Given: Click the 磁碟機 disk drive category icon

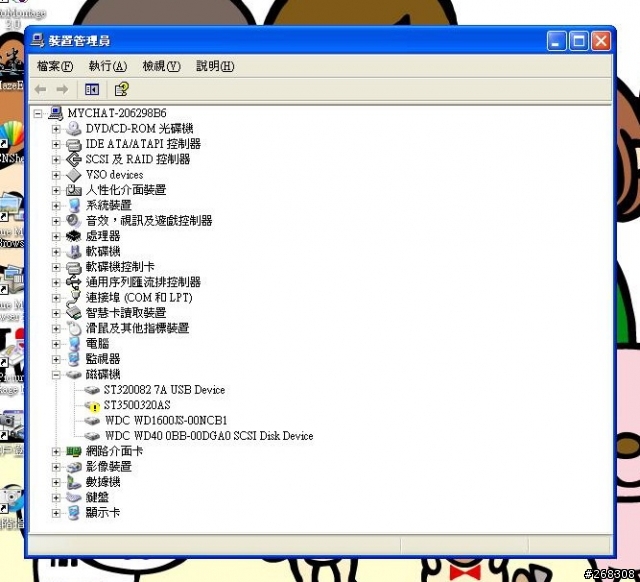Looking at the screenshot, I should click(x=74, y=375).
